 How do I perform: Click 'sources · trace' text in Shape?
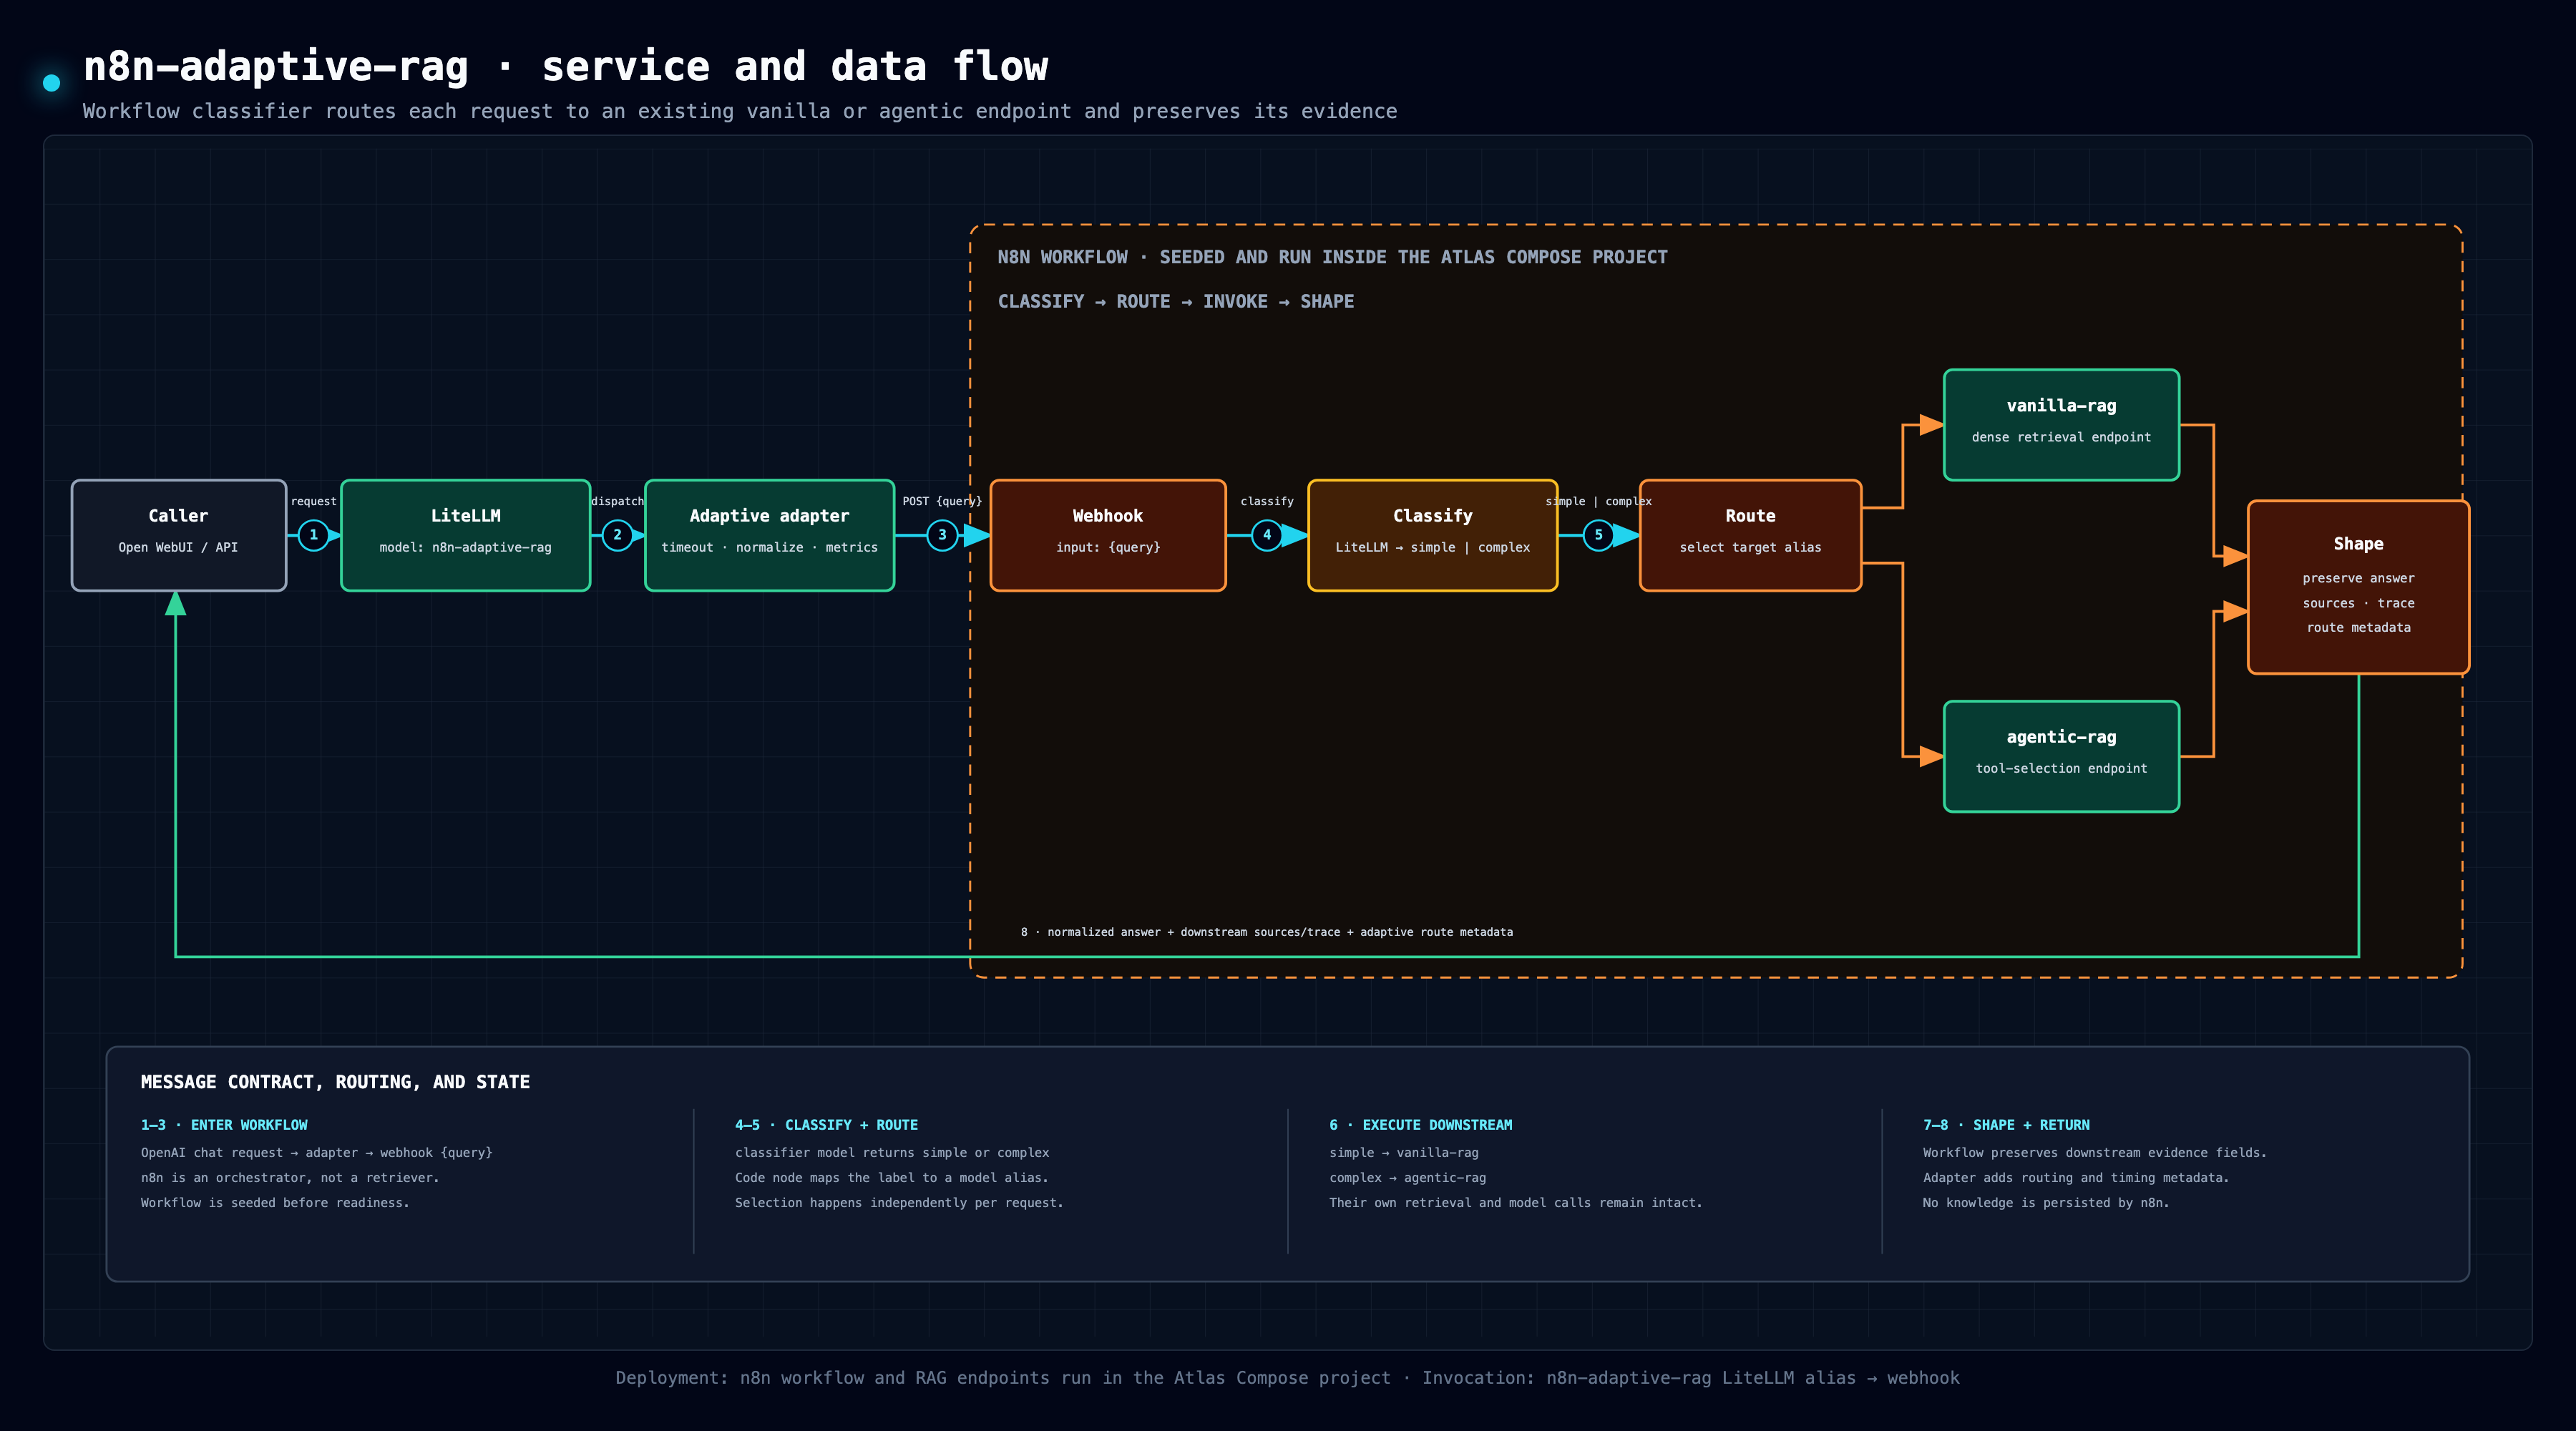click(2358, 603)
